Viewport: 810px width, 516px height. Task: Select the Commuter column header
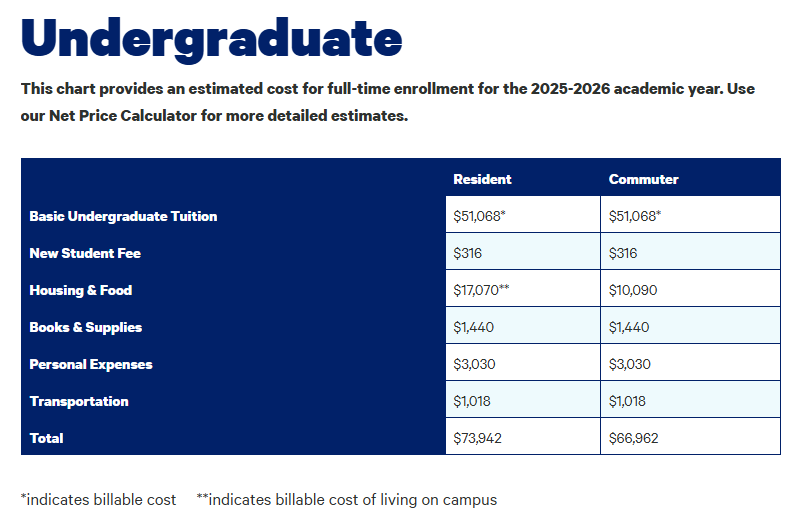[x=643, y=179]
